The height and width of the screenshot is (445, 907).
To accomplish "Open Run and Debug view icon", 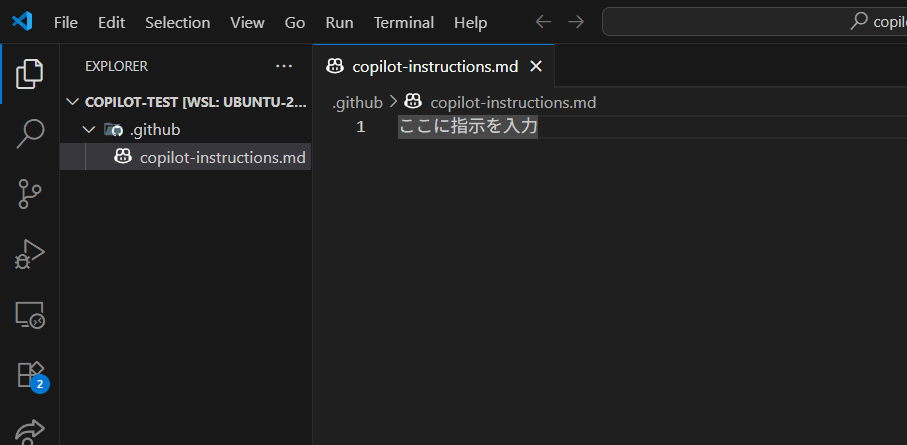I will click(30, 255).
